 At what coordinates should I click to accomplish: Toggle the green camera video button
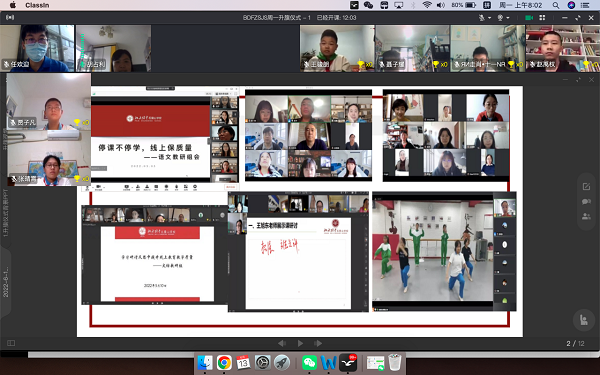(x=529, y=18)
